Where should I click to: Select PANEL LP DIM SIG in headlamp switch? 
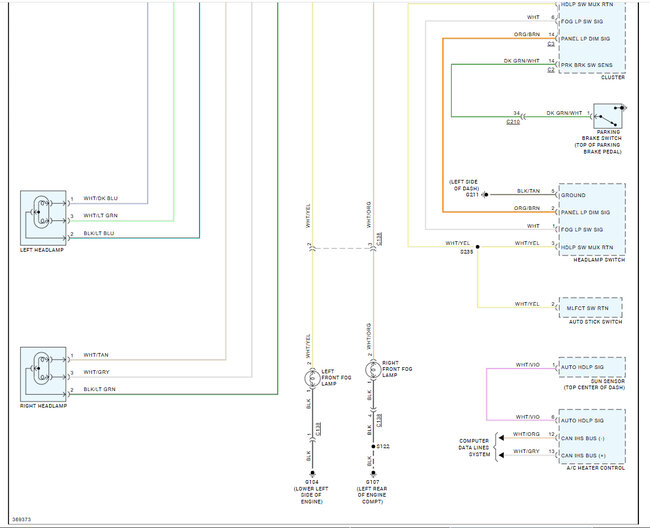coord(585,213)
